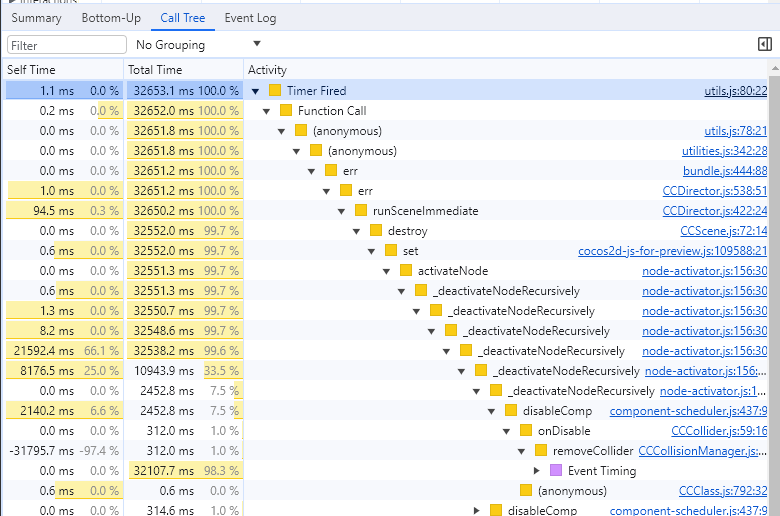Click yellow icon beside onDisable
The width and height of the screenshot is (780, 516).
tap(526, 430)
